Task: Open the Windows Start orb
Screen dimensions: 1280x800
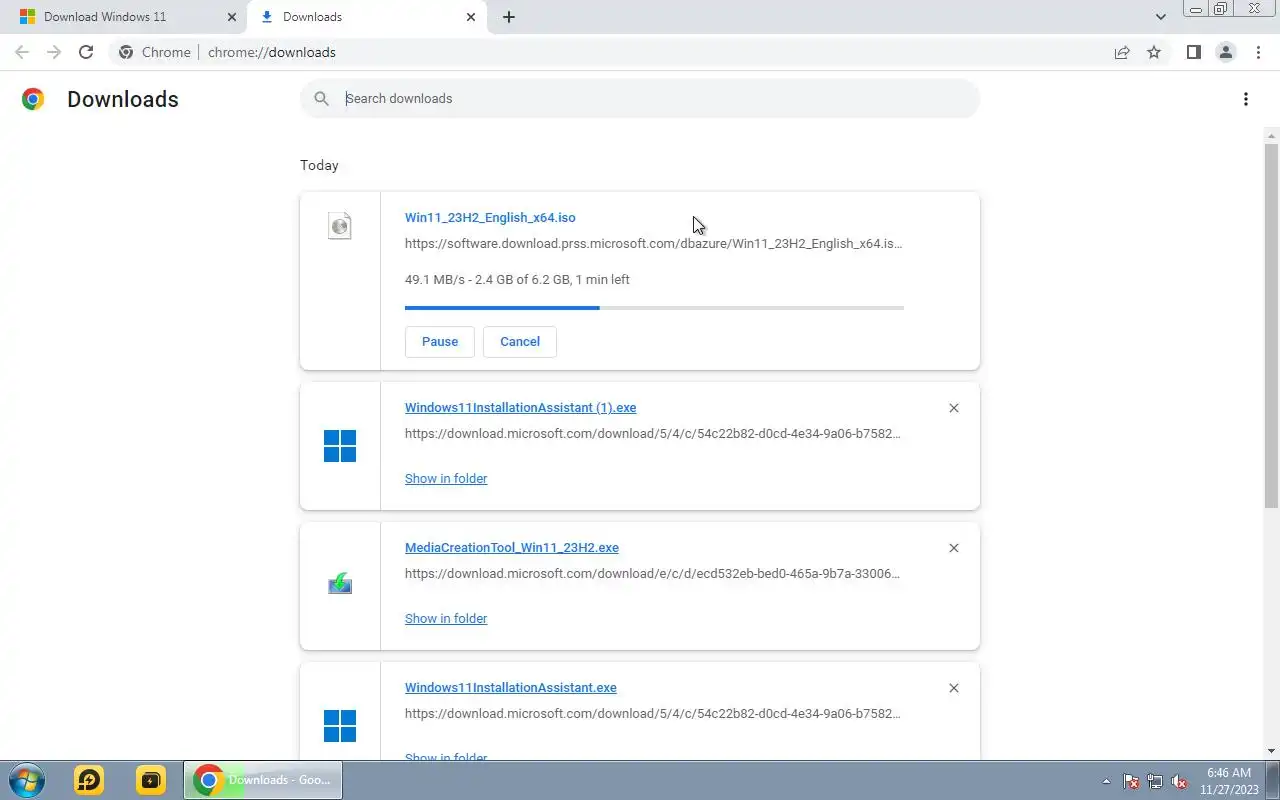Action: click(26, 780)
